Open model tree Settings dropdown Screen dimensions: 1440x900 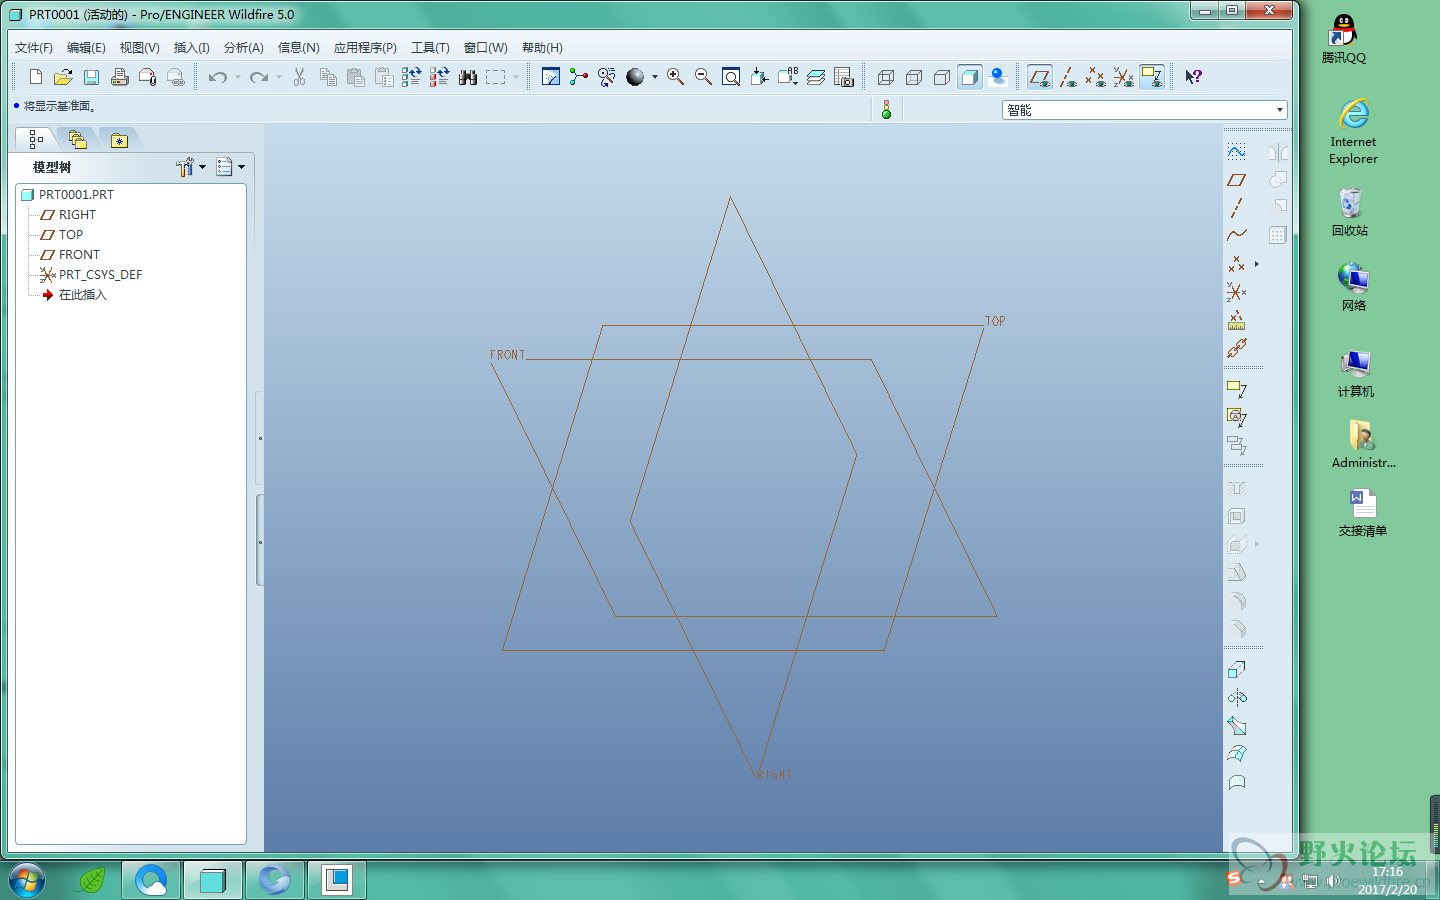coord(190,167)
